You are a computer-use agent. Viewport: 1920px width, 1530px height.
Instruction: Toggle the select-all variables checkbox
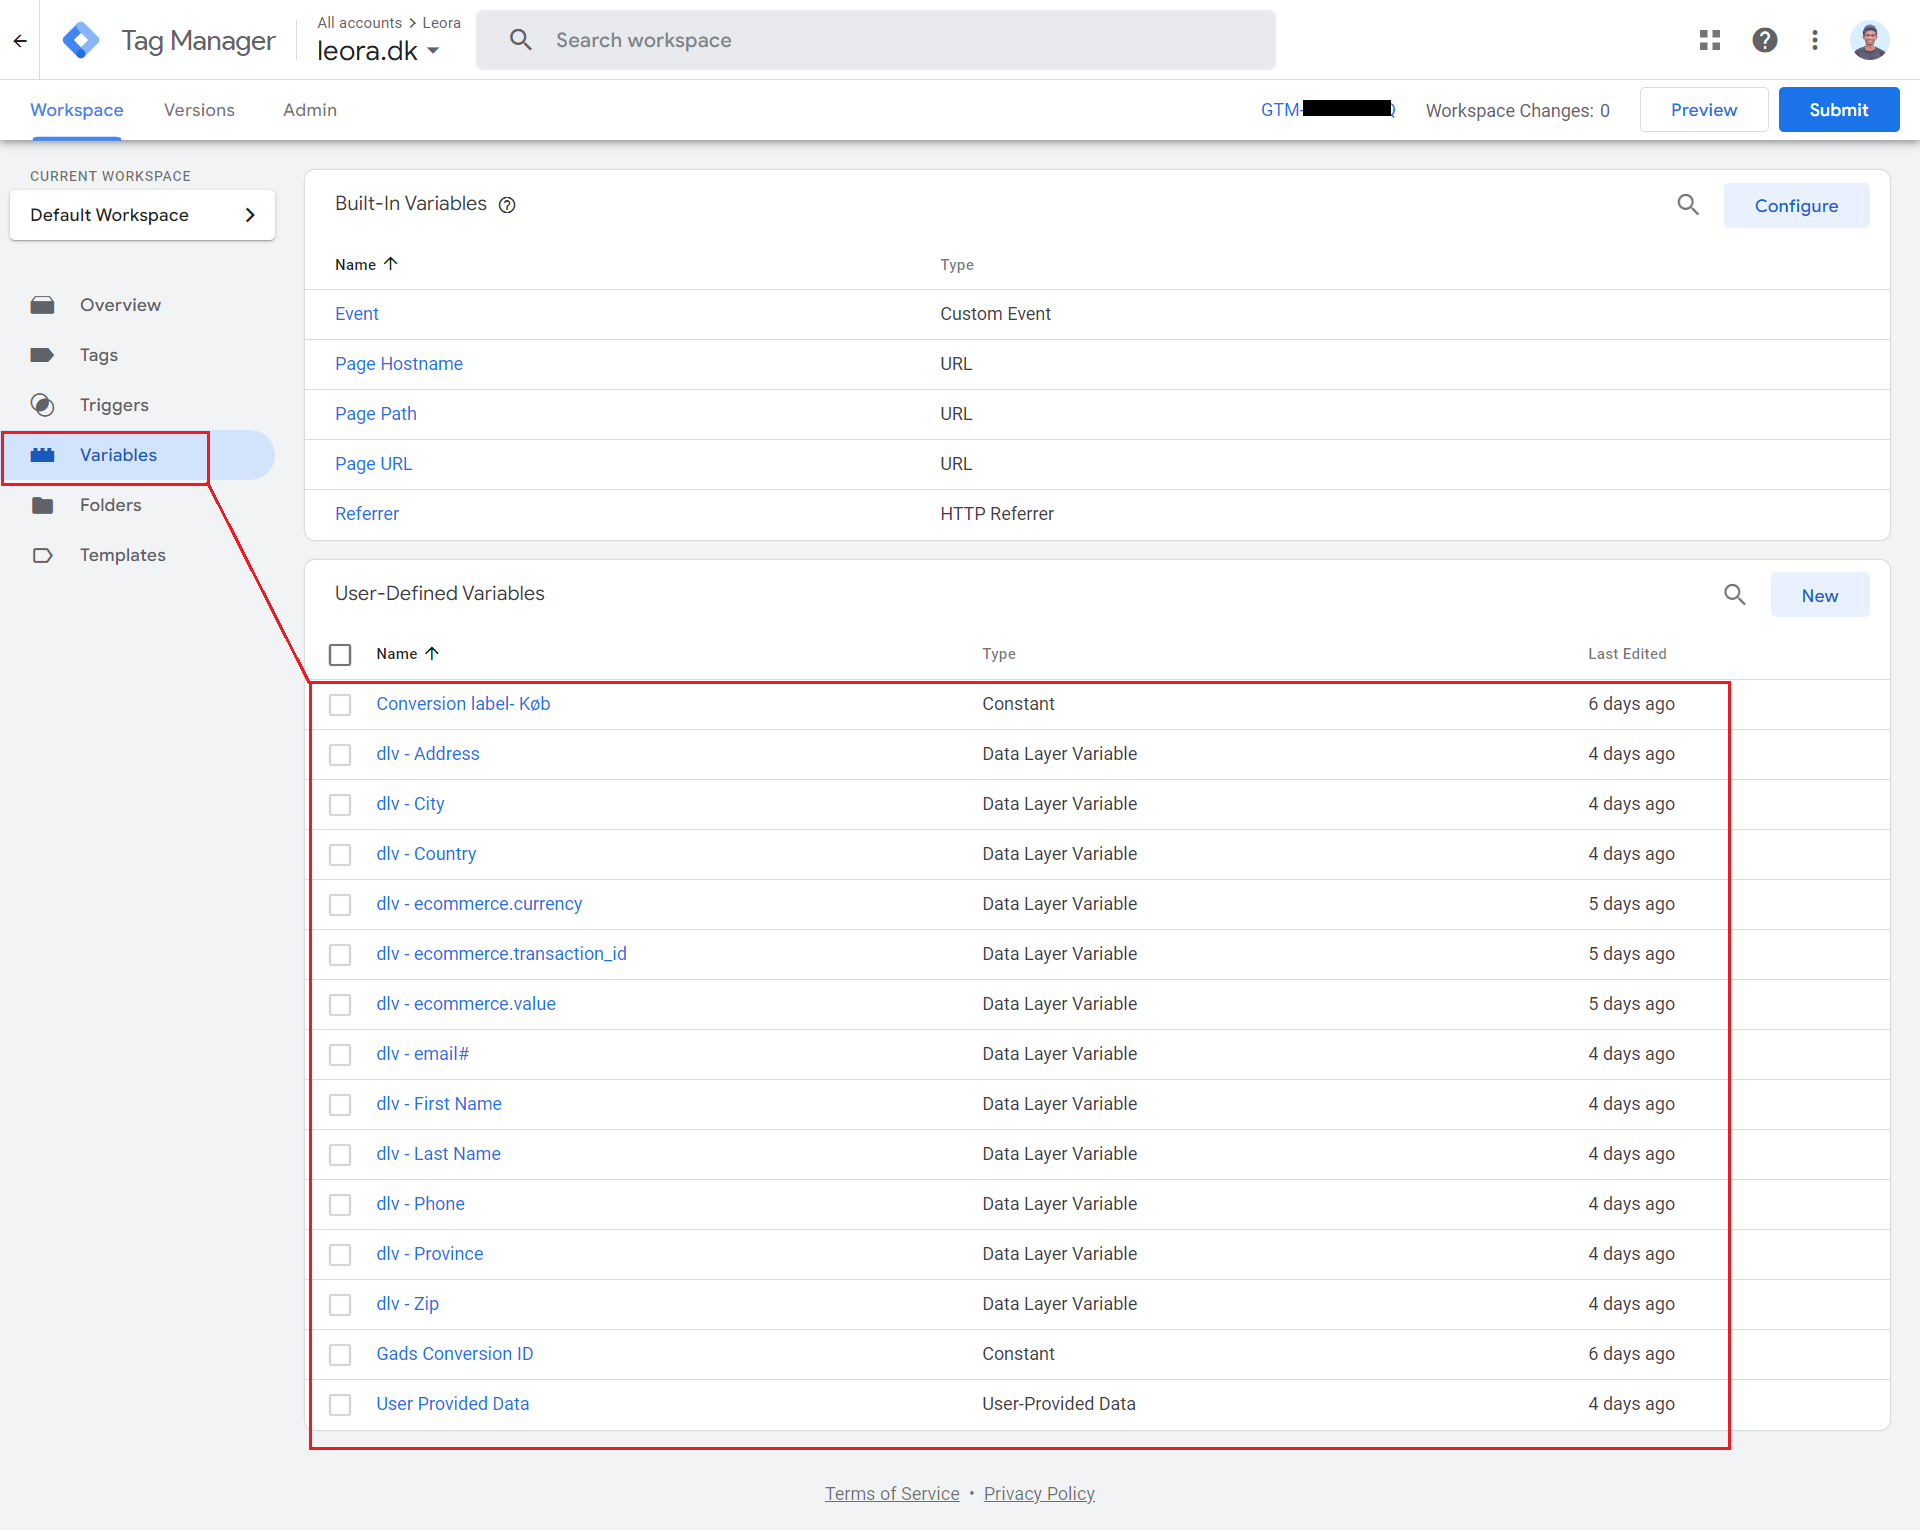tap(340, 654)
